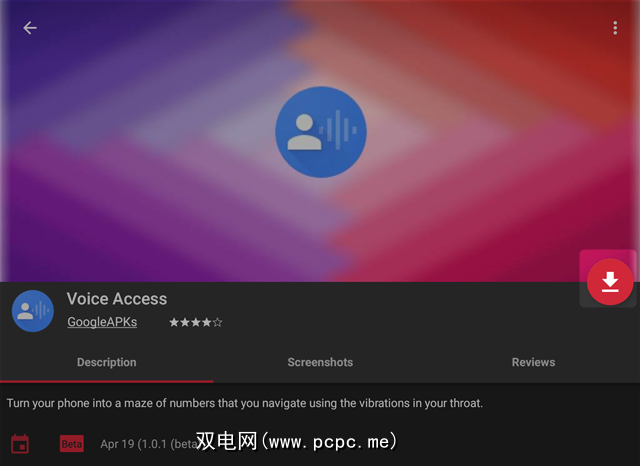640x466 pixels.
Task: Go back using the arrow icon
Action: click(x=30, y=28)
